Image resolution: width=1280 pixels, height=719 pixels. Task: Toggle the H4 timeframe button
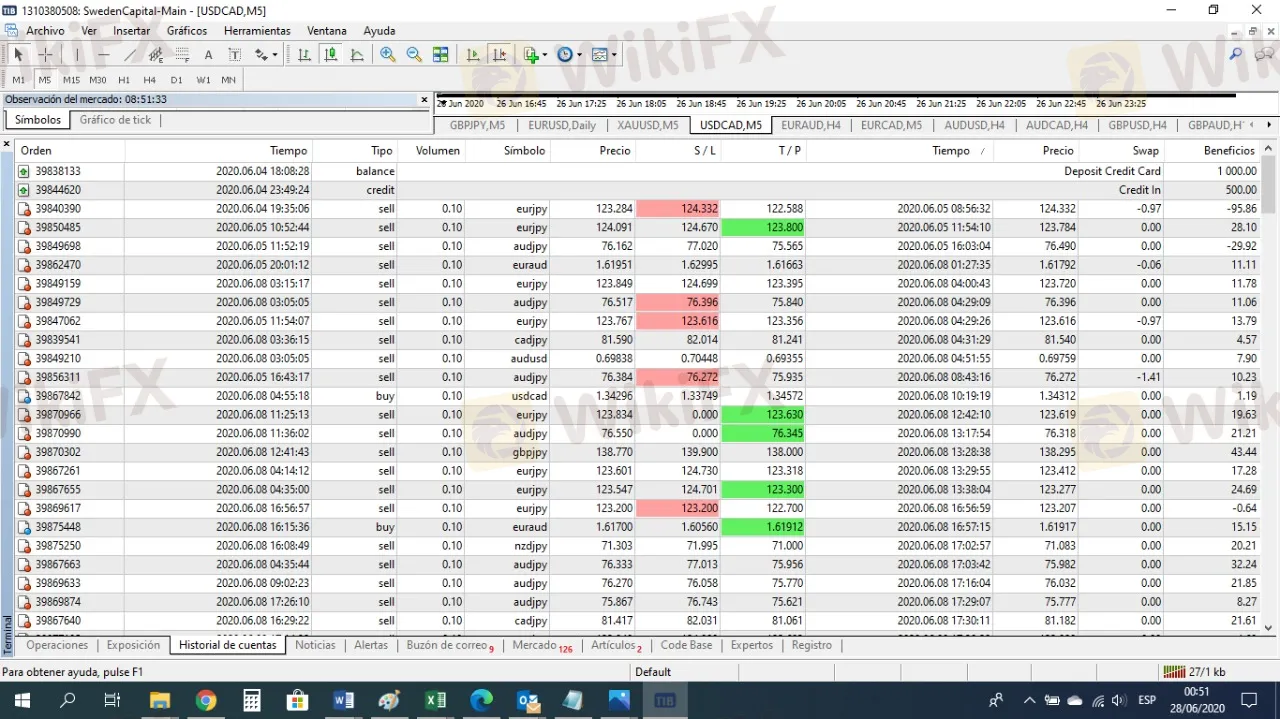coord(150,80)
